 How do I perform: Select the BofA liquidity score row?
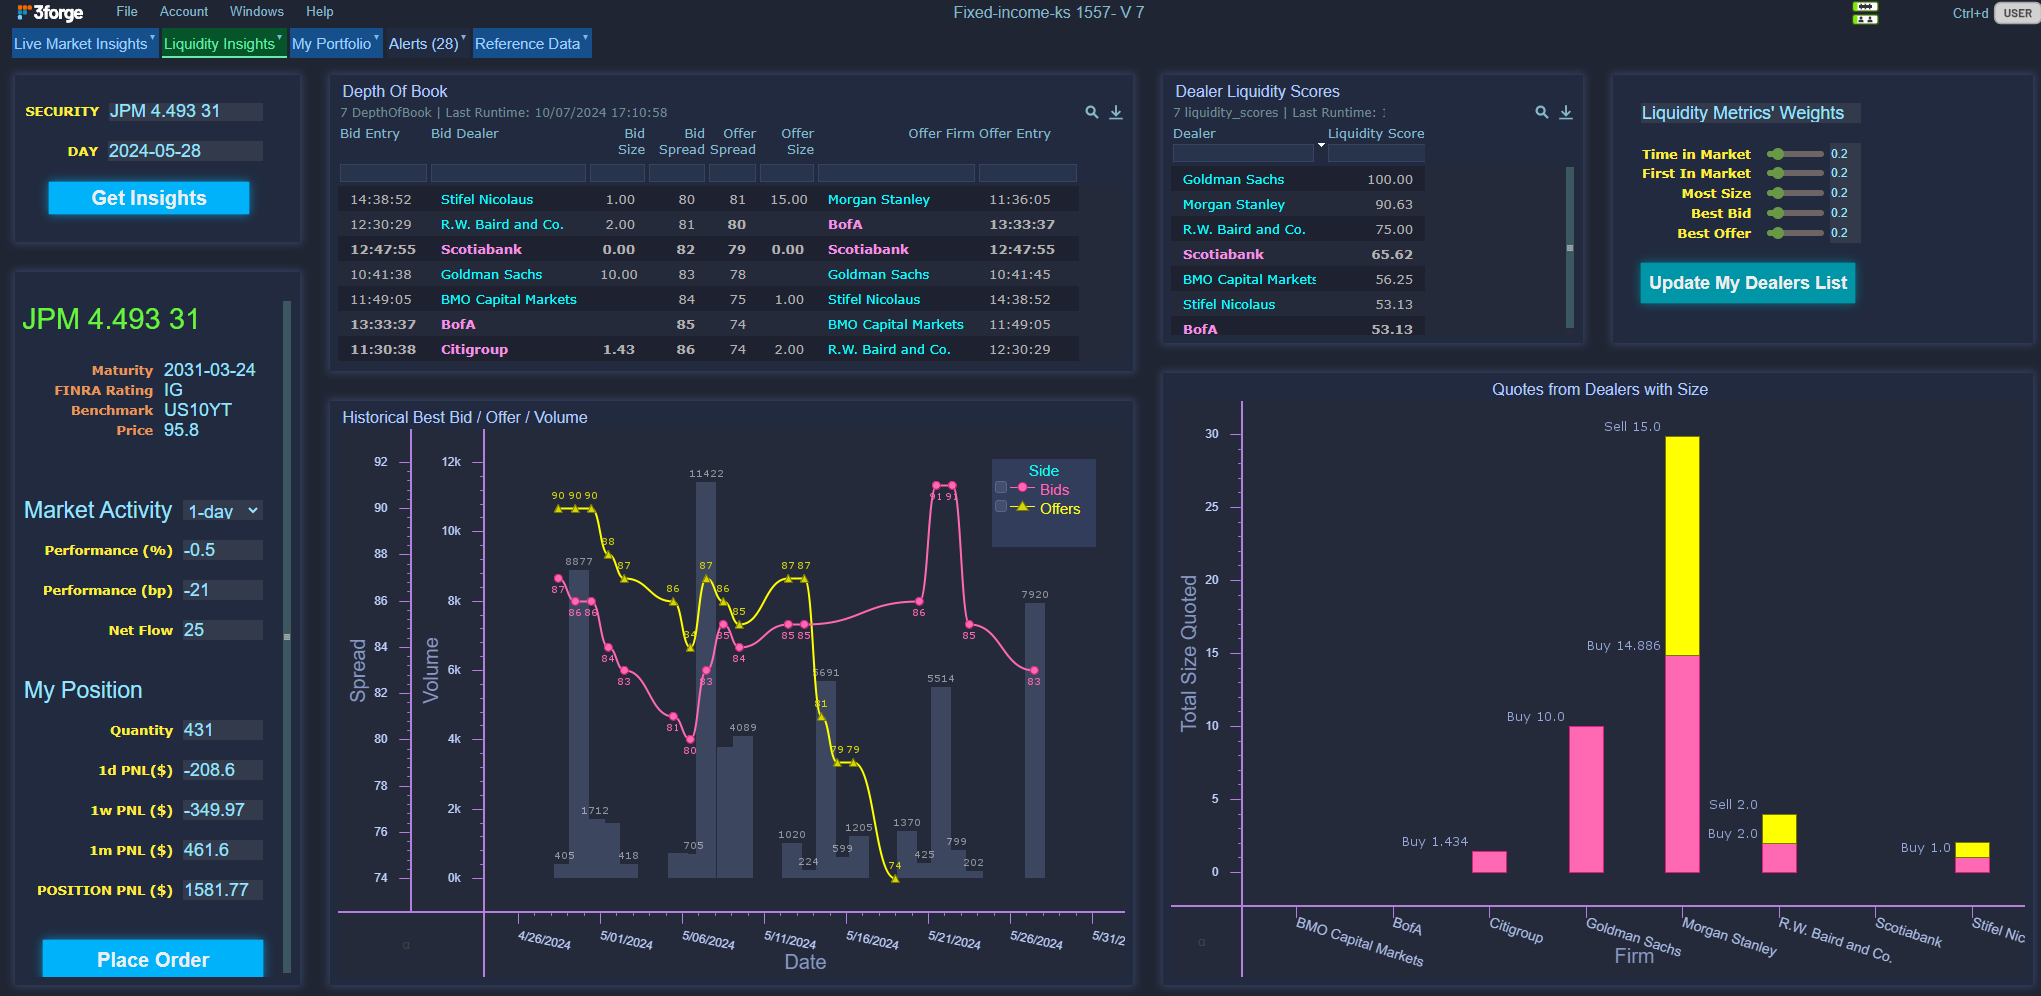[1298, 328]
